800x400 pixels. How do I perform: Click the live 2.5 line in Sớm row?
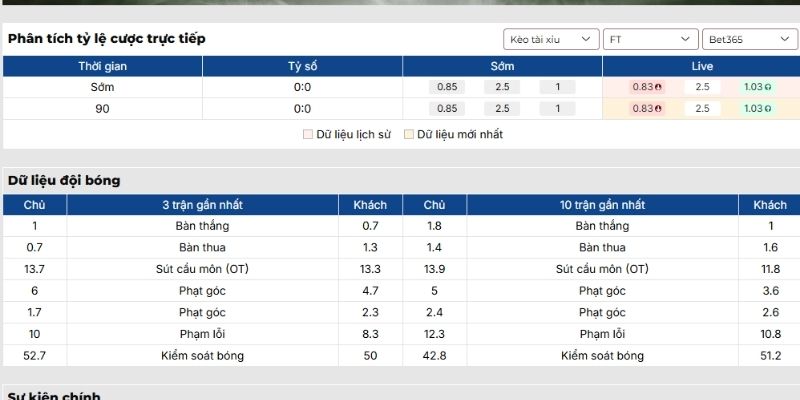(703, 87)
